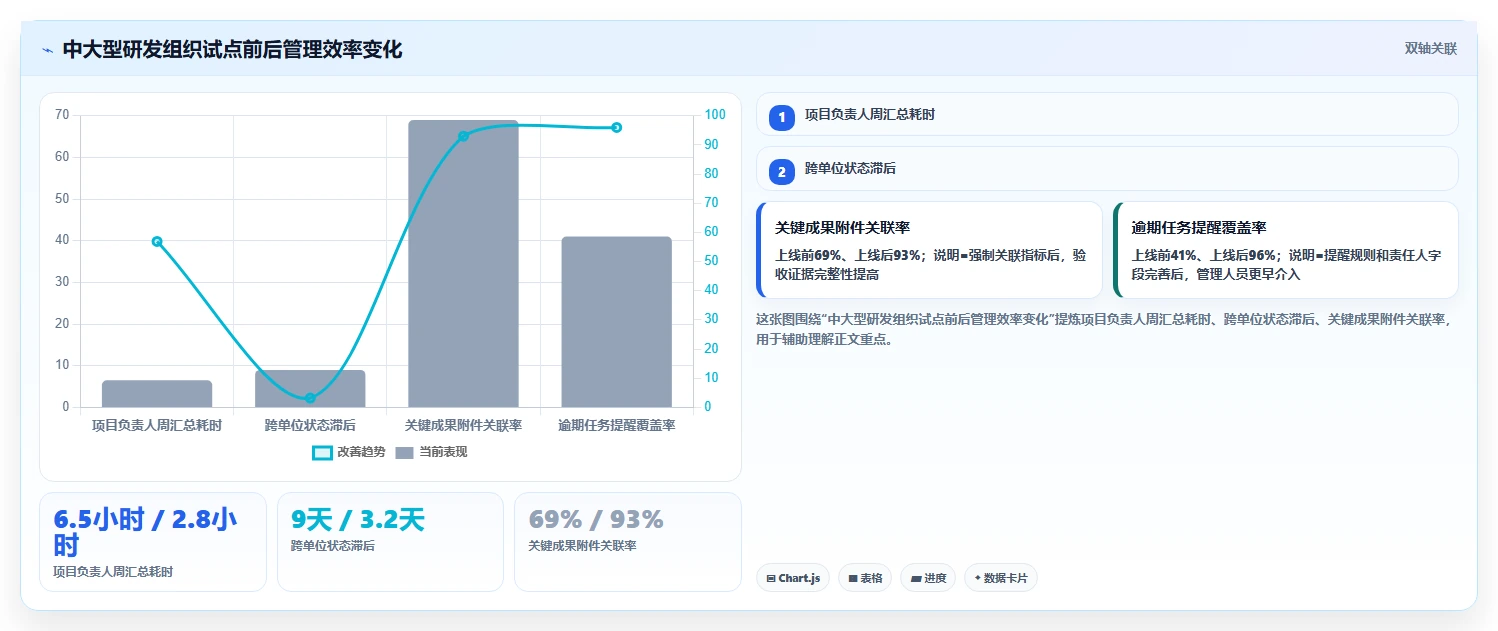Click the number 1 badge for 项目负责人周汇总耗时
This screenshot has height=631, width=1498.
pyautogui.click(x=782, y=117)
